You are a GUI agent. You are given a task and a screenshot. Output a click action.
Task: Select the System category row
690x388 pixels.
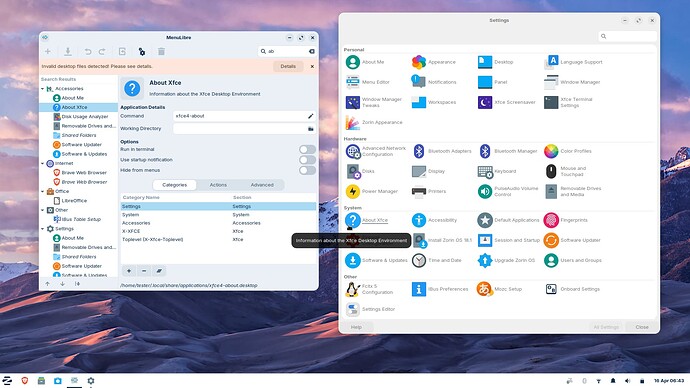(218, 215)
